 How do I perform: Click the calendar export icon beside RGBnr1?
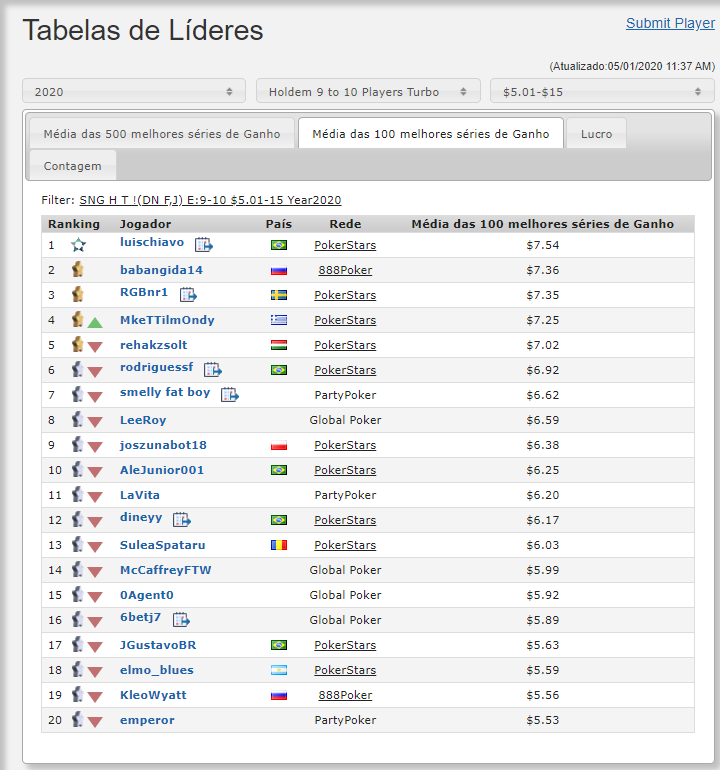[188, 295]
